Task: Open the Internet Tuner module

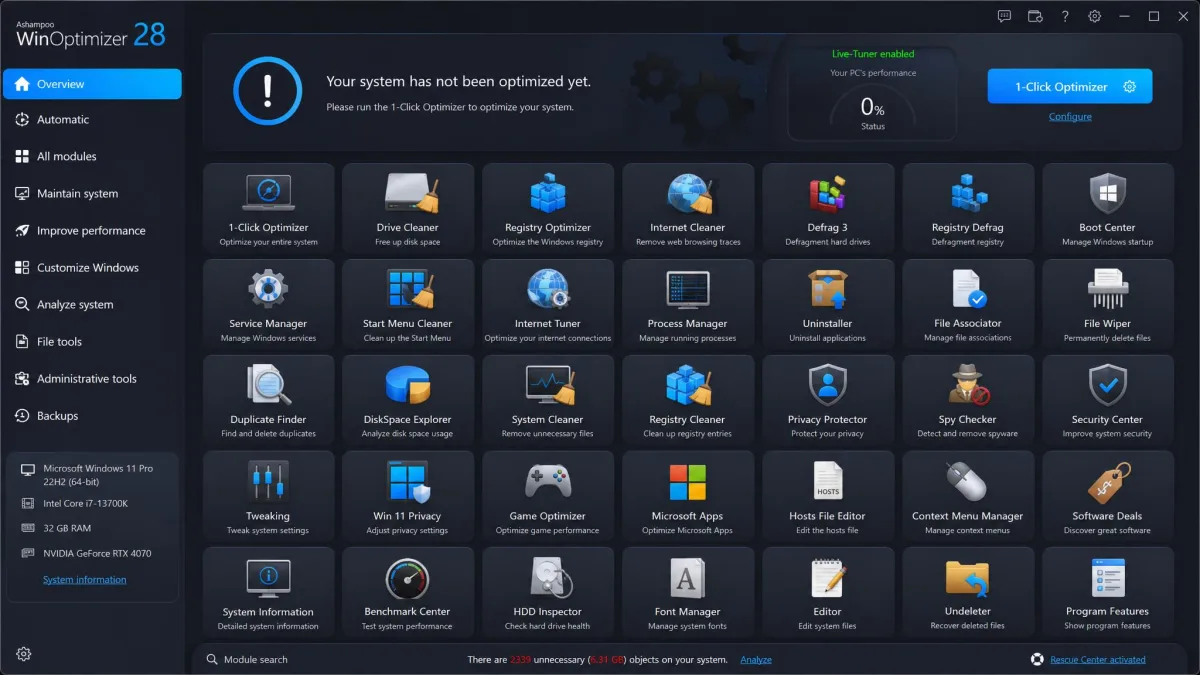Action: coord(548,305)
